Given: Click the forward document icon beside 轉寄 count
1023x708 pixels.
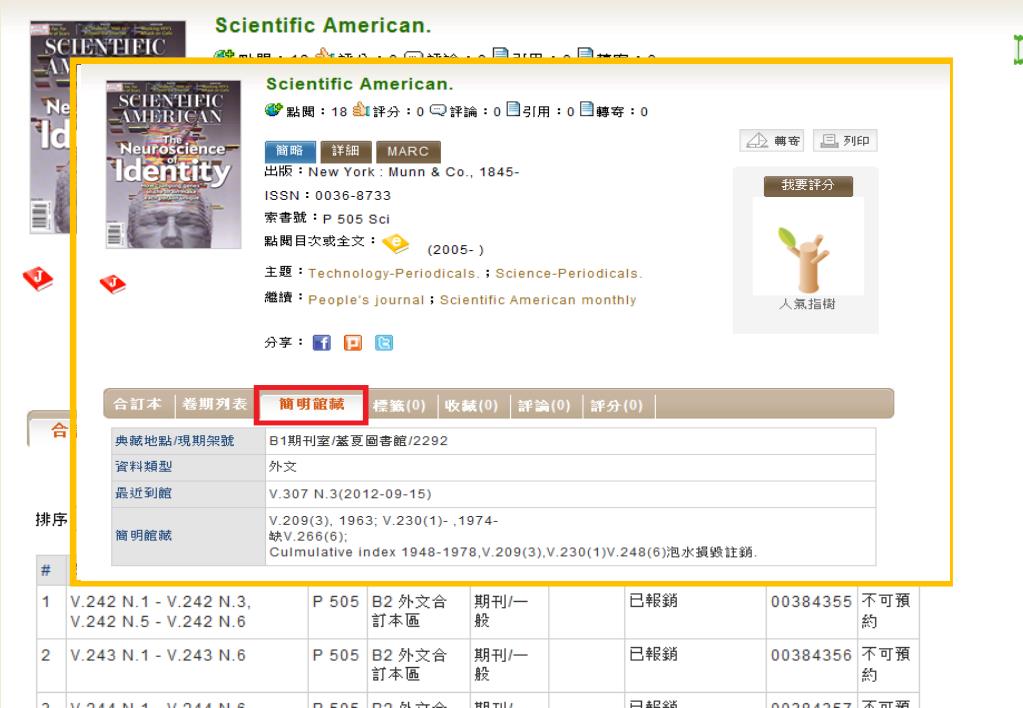Looking at the screenshot, I should 587,109.
